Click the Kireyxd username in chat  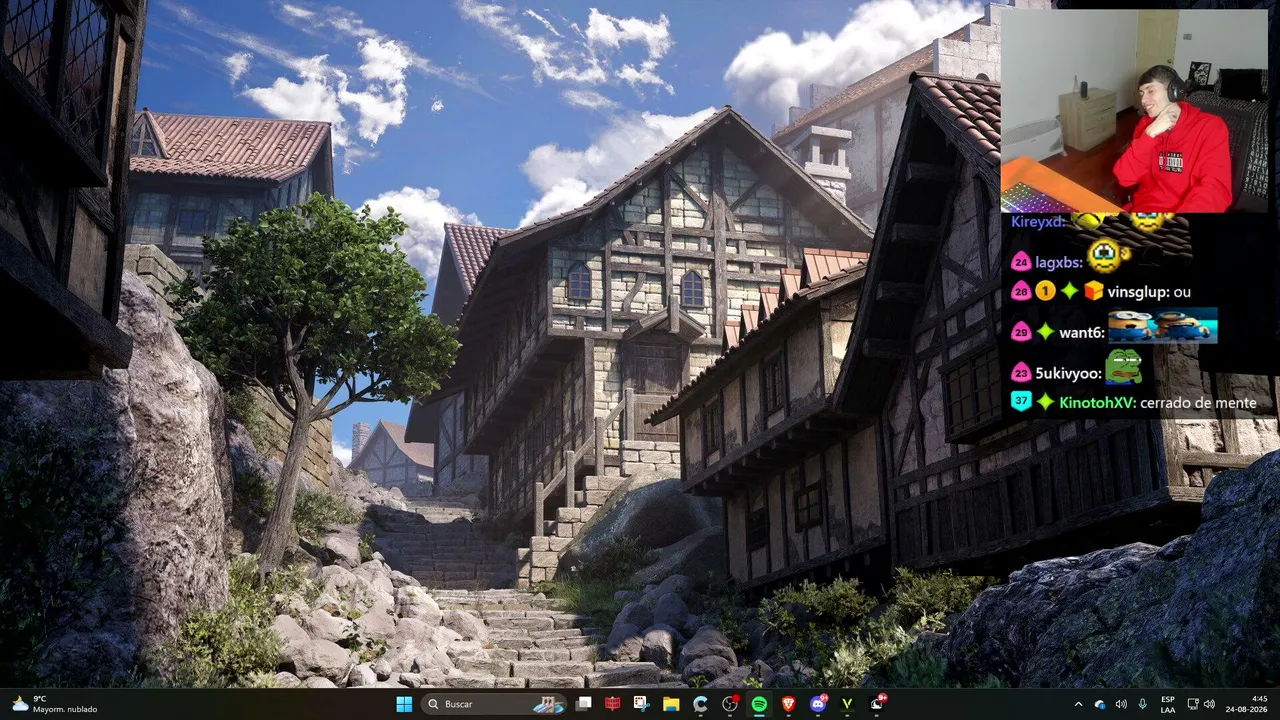tap(1038, 222)
